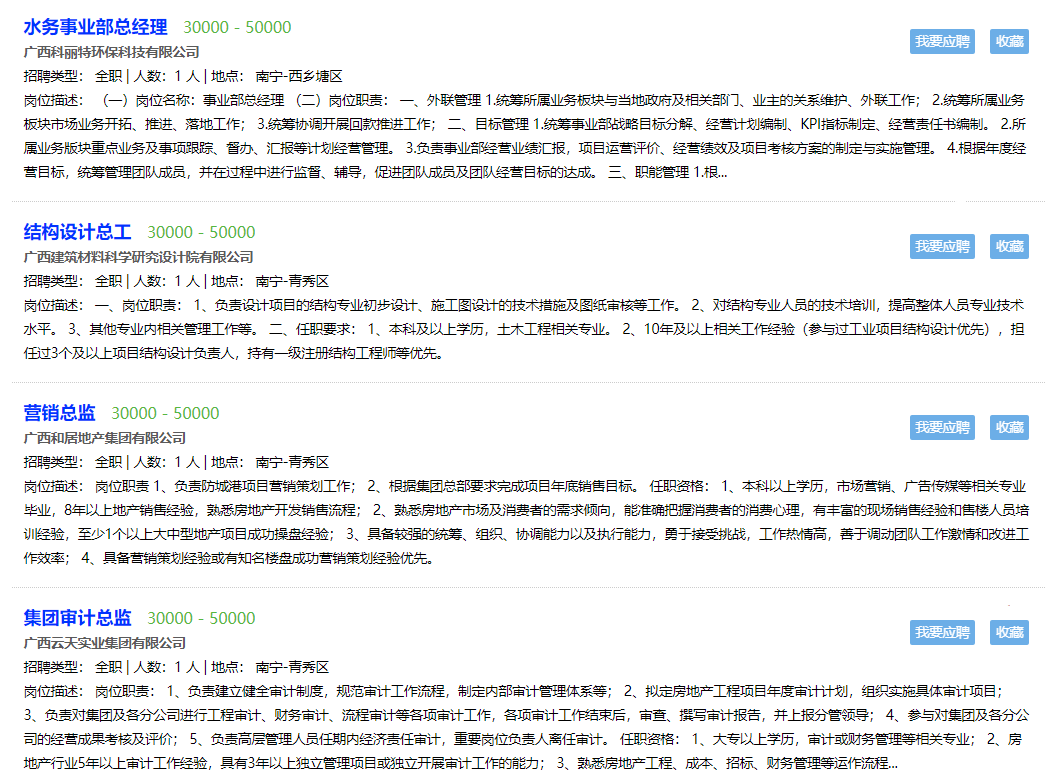Image resolution: width=1052 pixels, height=784 pixels.
Task: Click 收藏 for the 集团审计总监 listing
Action: 1009,632
